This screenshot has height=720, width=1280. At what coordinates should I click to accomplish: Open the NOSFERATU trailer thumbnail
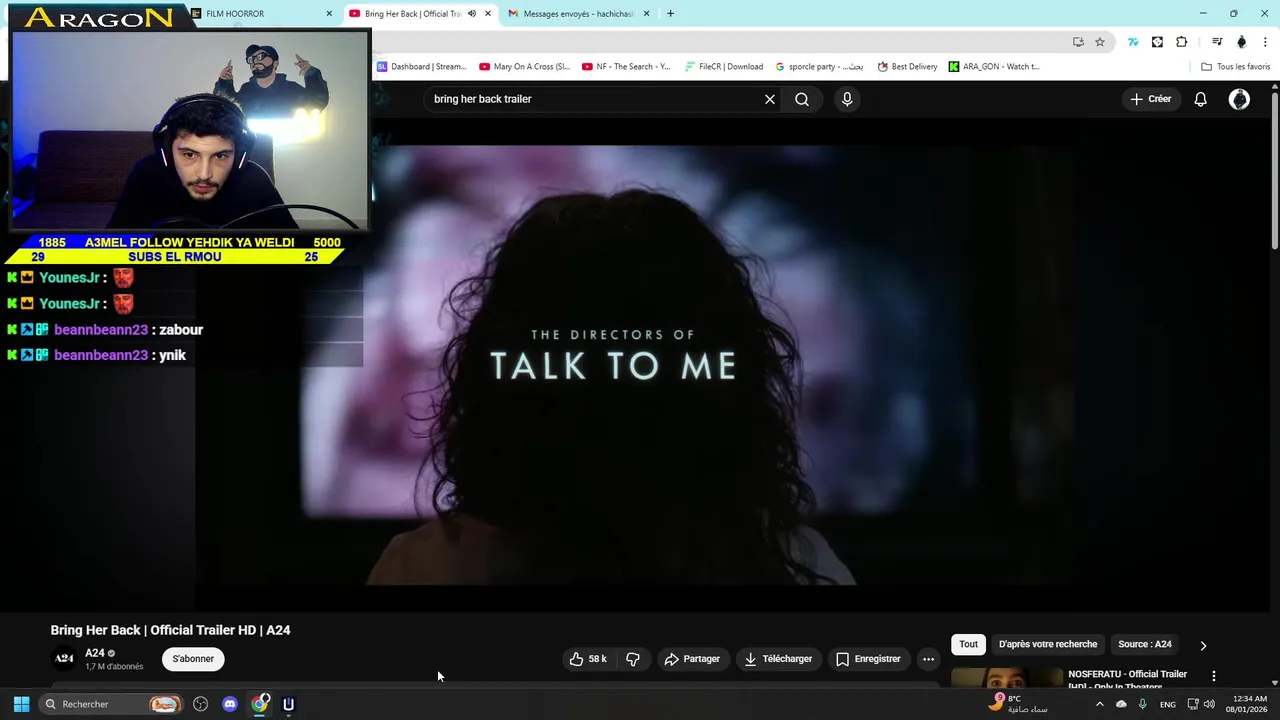[1007, 678]
